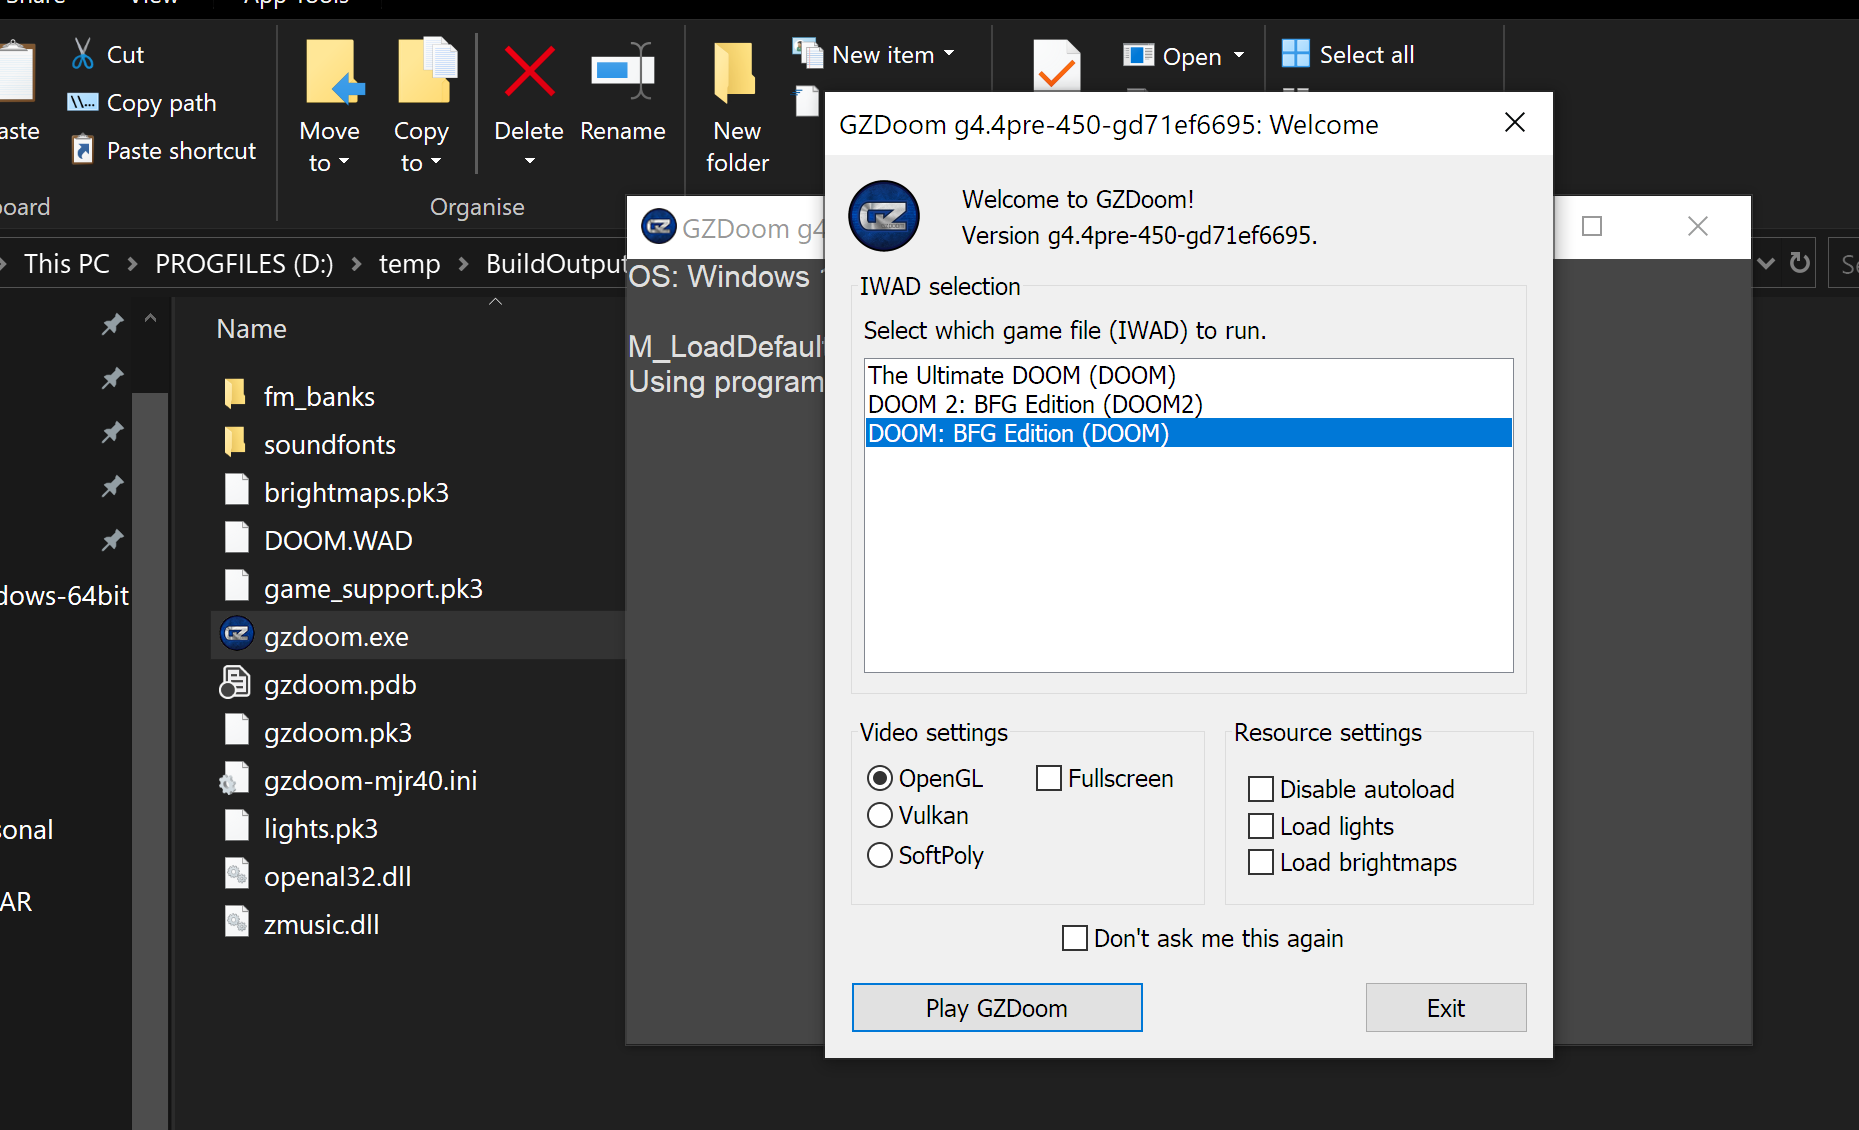Click the Select all grid icon
The image size is (1859, 1130).
(1295, 53)
